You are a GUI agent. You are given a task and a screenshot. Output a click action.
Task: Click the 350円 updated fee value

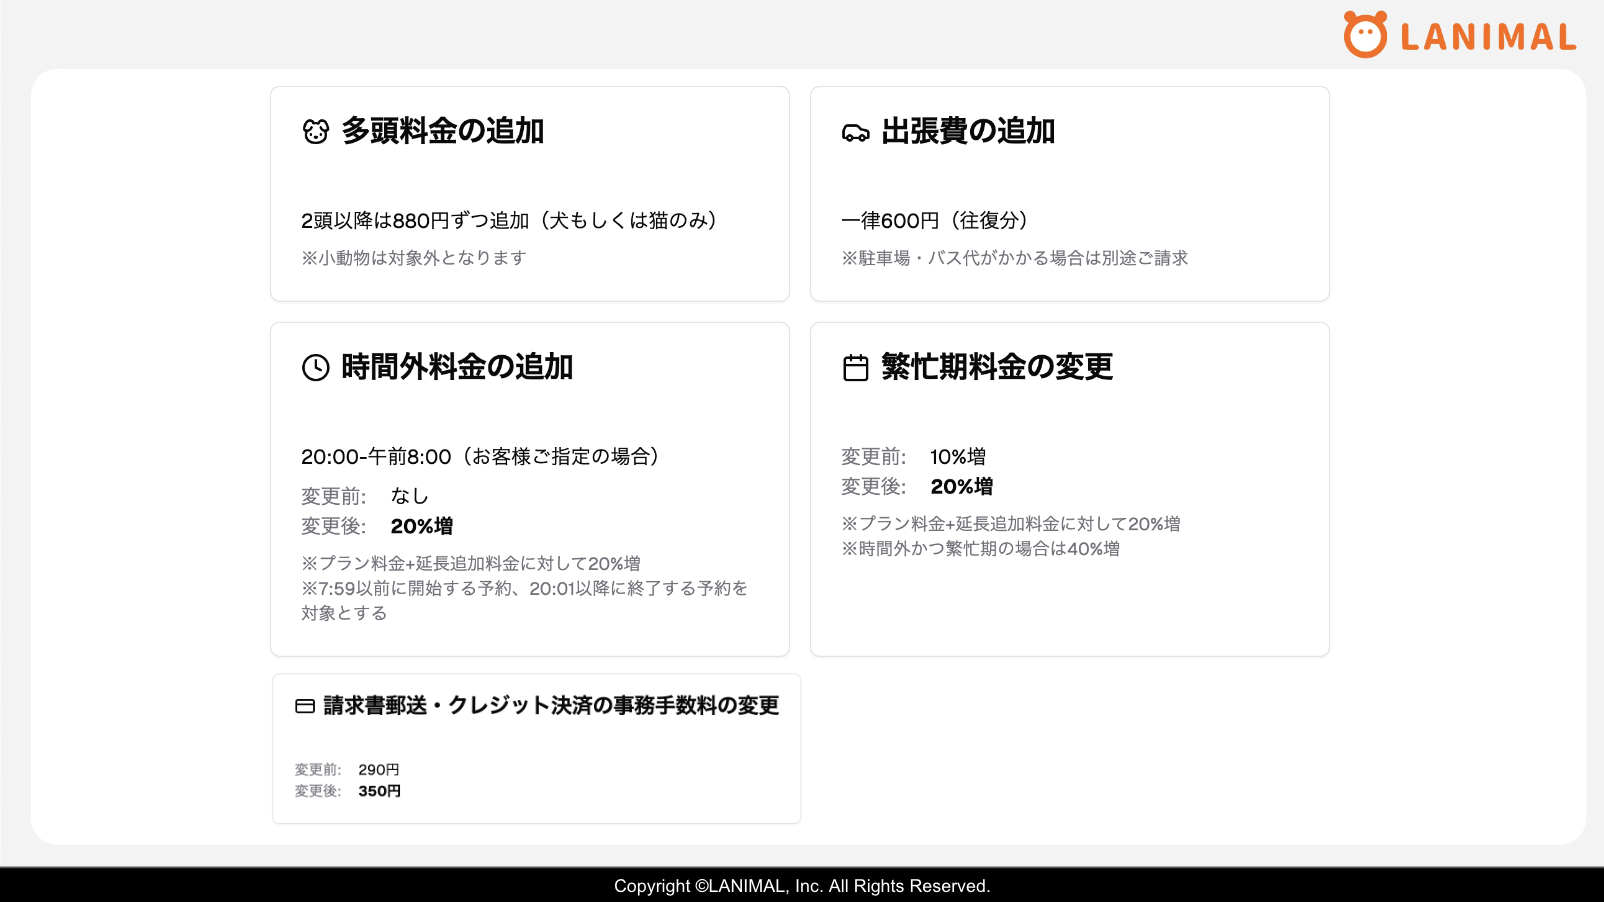(x=380, y=791)
